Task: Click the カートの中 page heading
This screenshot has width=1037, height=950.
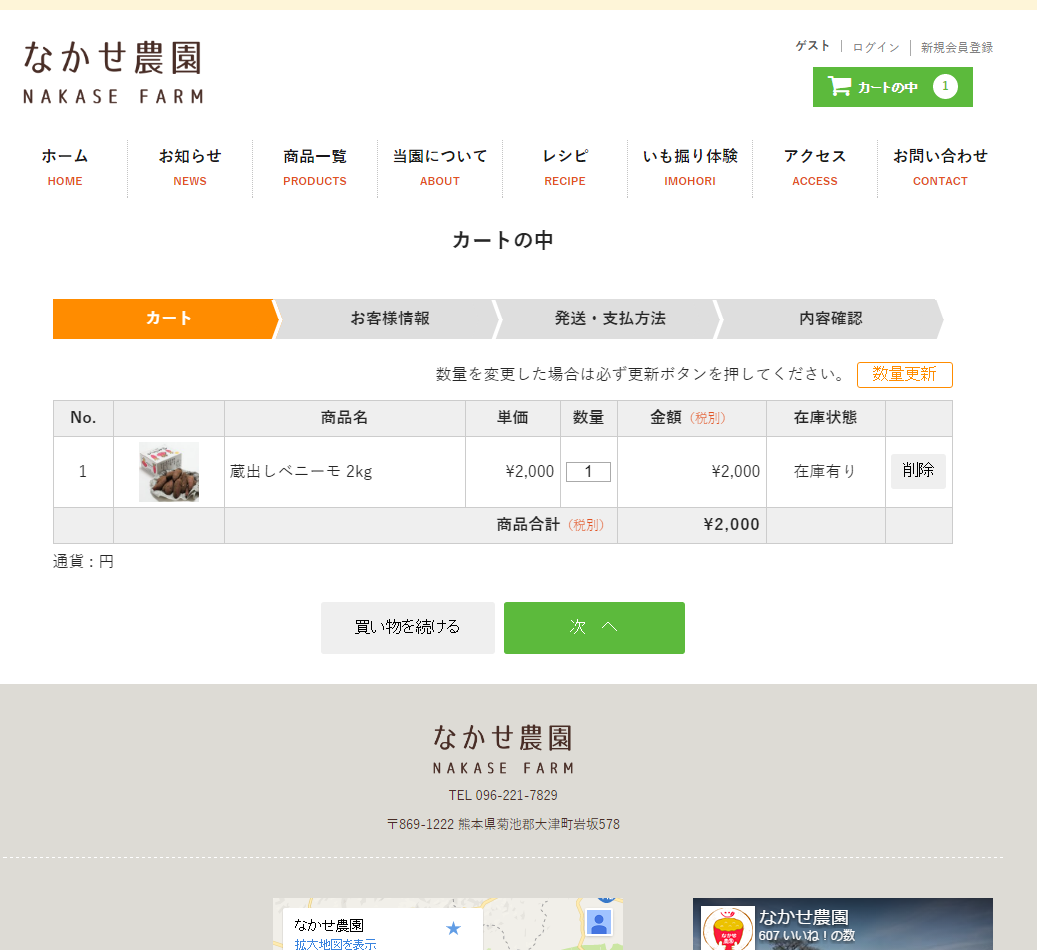Action: coord(503,240)
